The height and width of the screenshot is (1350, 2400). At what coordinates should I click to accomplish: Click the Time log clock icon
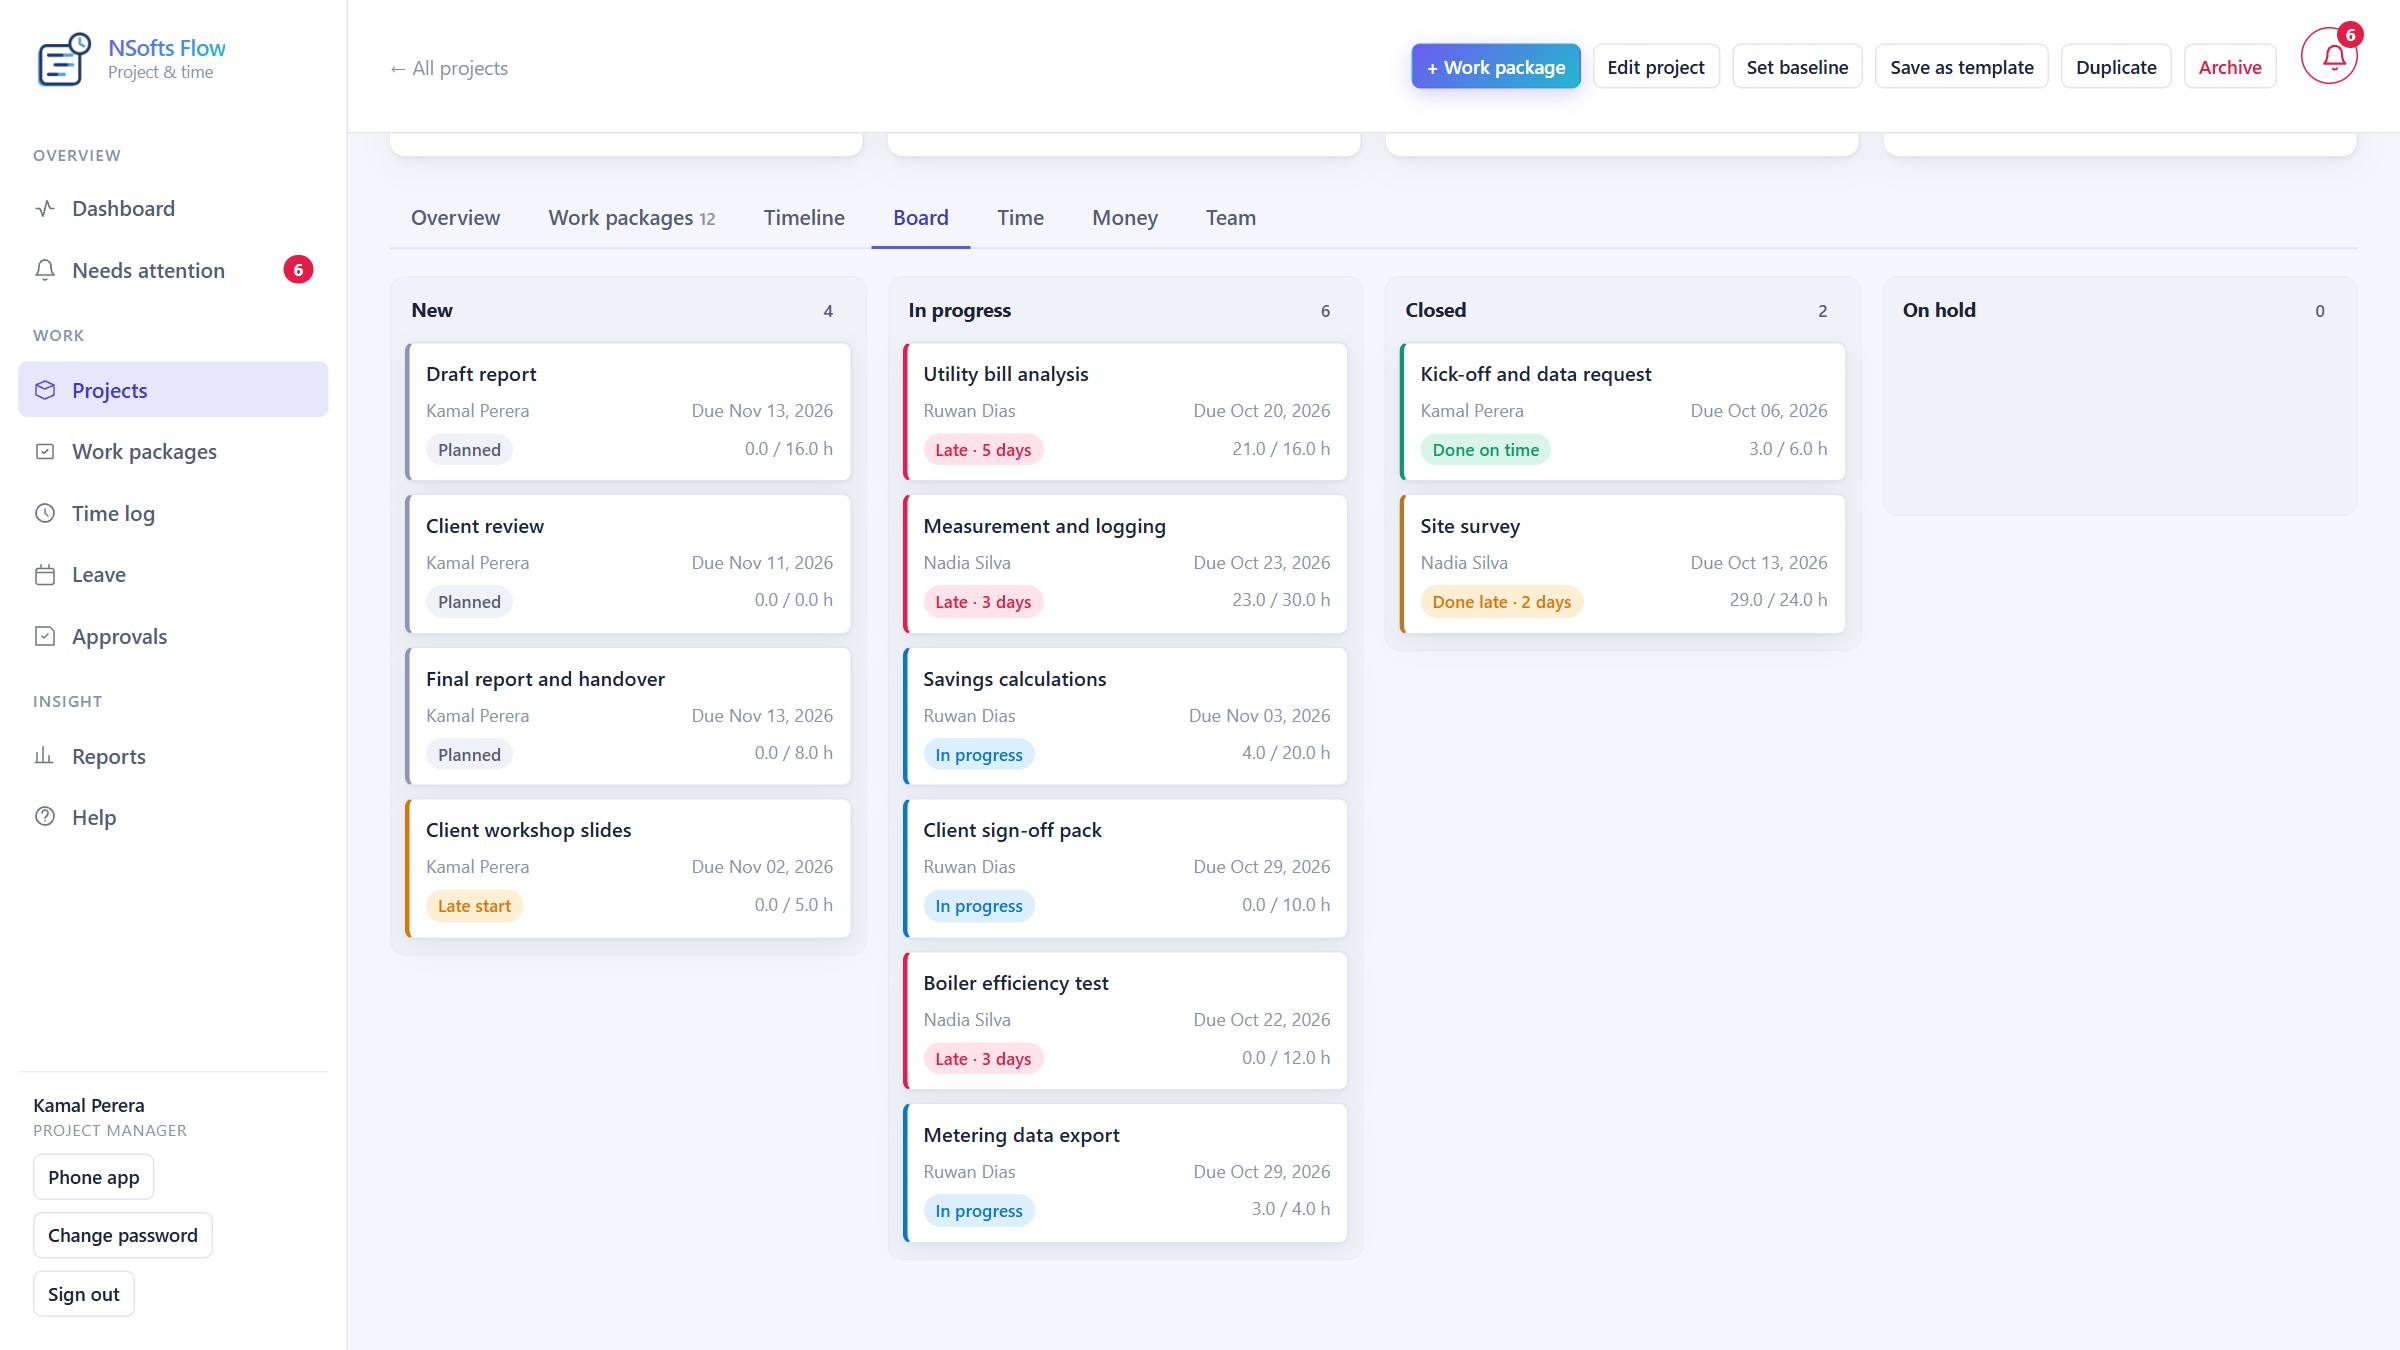coord(45,513)
